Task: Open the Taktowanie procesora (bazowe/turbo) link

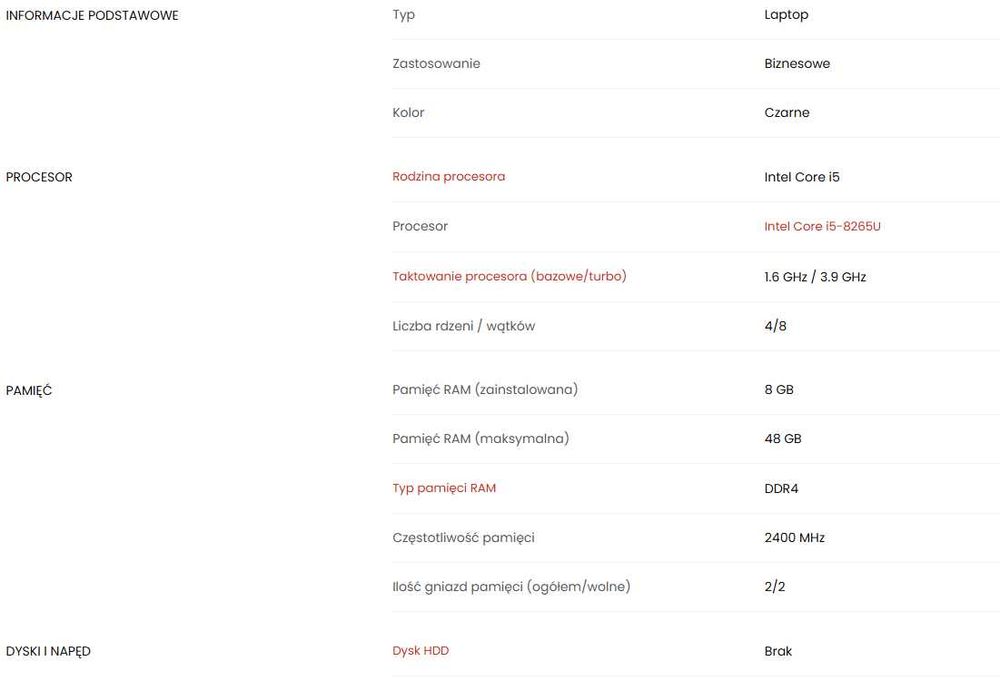Action: pos(510,276)
